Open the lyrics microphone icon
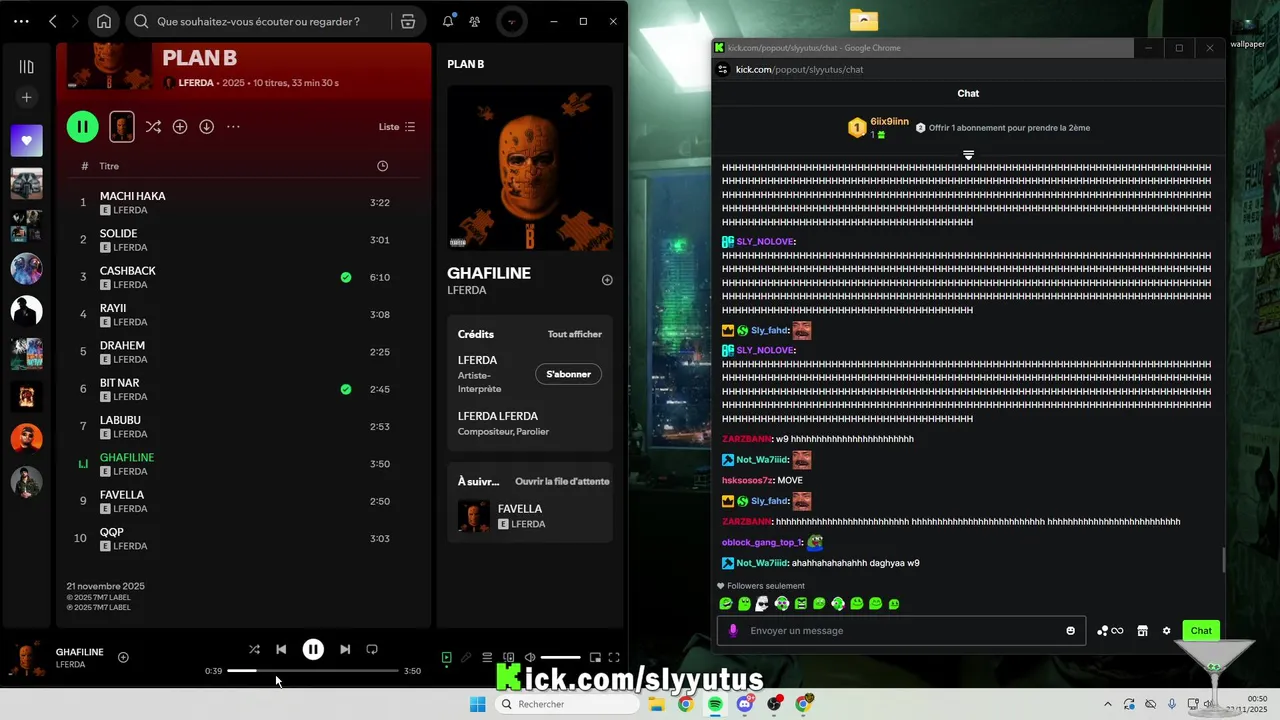 466,657
